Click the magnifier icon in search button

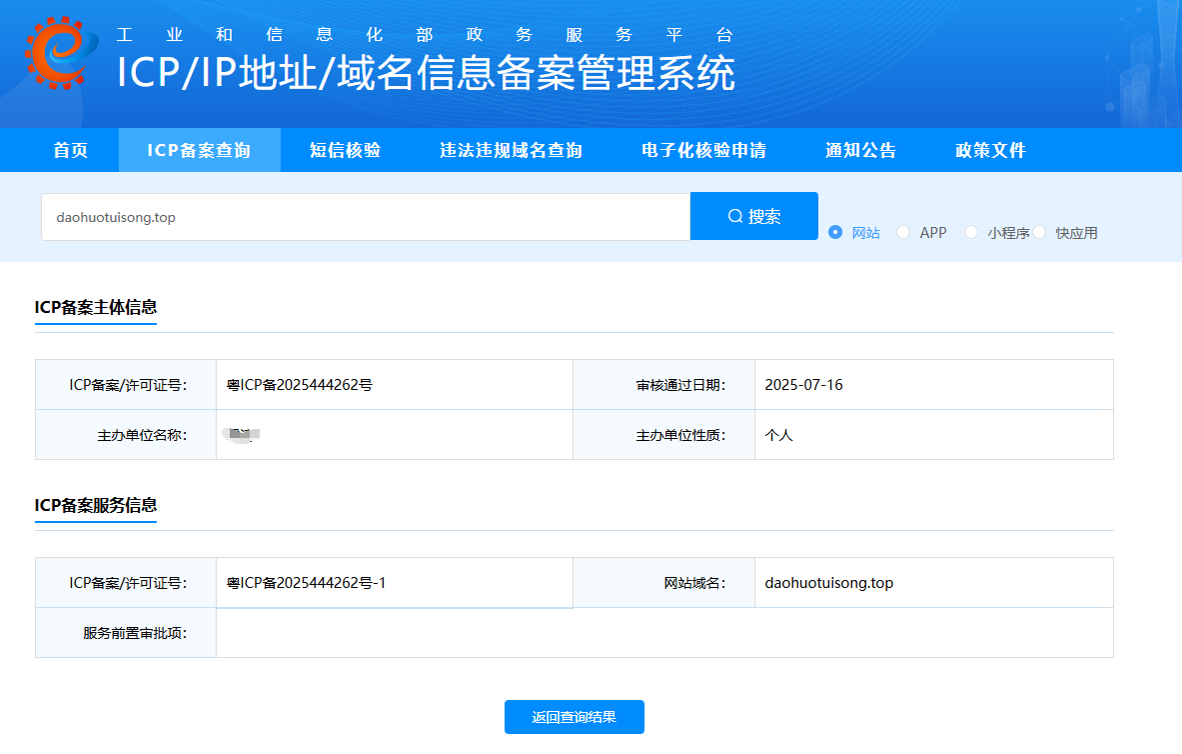[735, 216]
